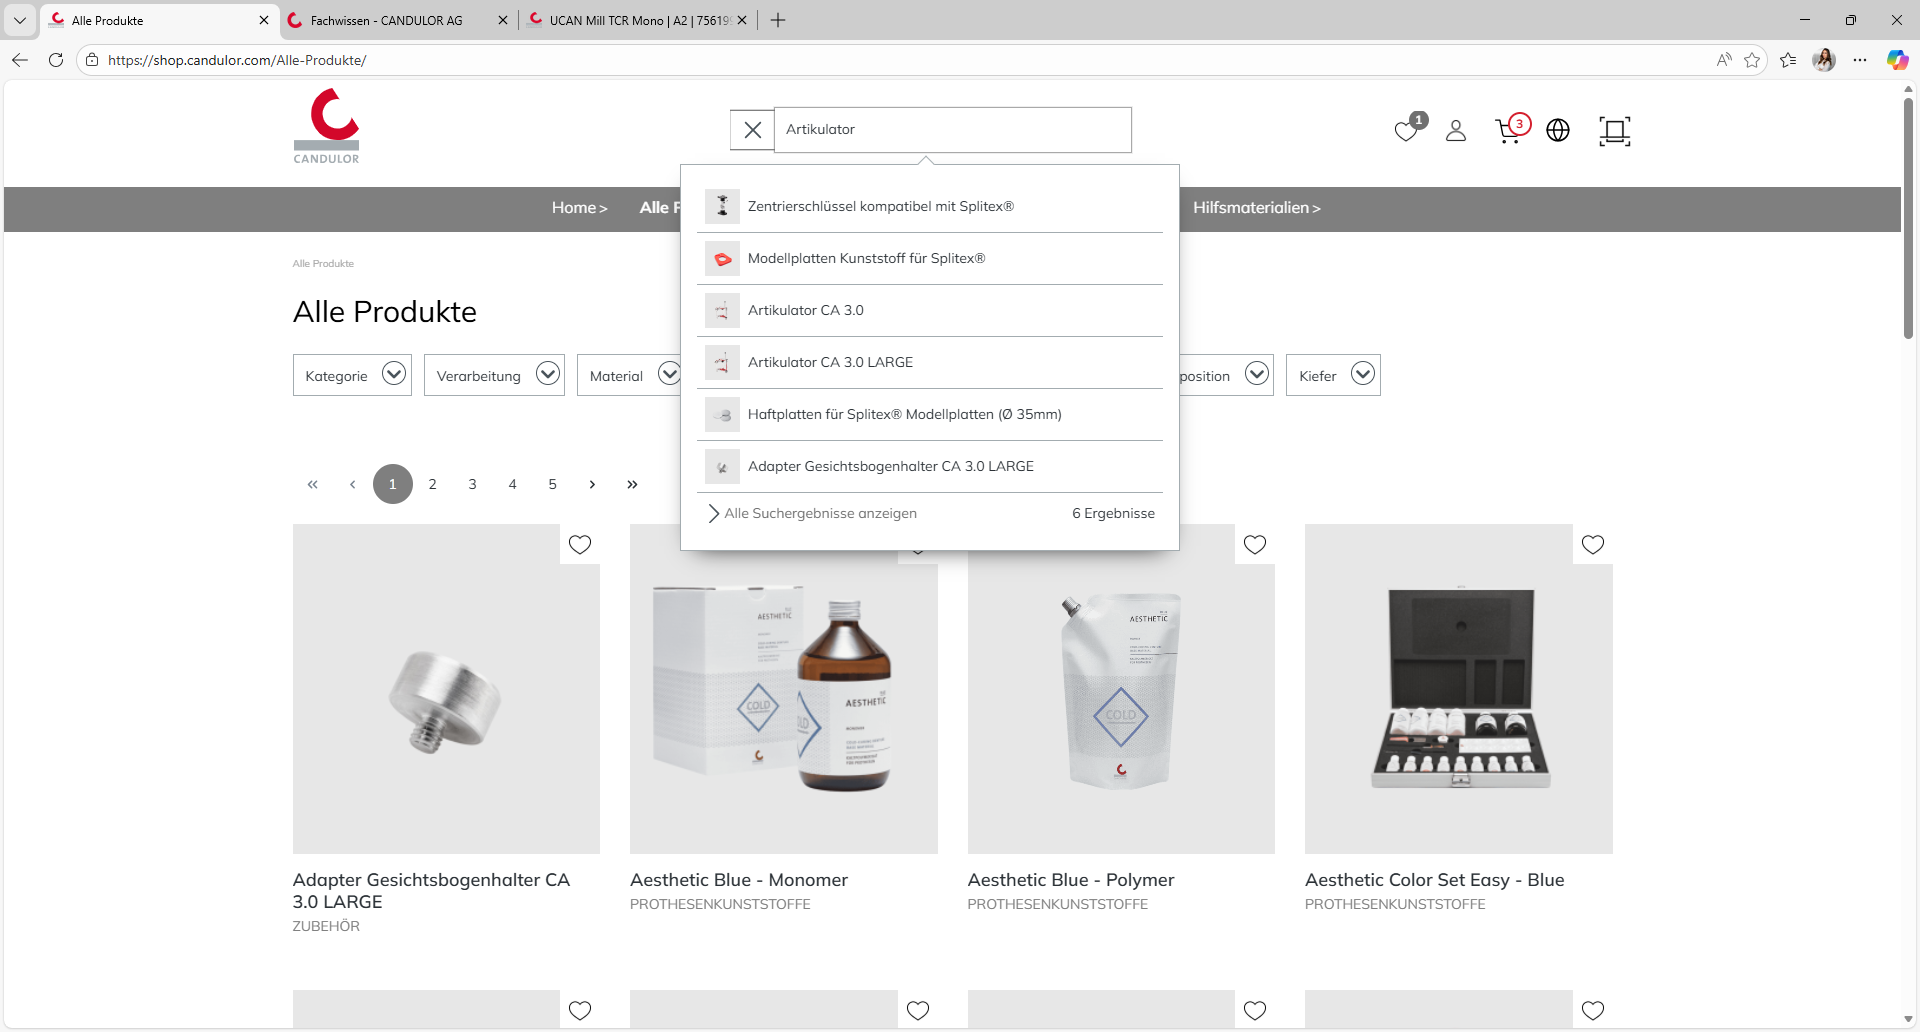The height and width of the screenshot is (1032, 1920).
Task: Toggle wishlist heart on Aesthetic Blue Polymer
Action: coord(1255,545)
